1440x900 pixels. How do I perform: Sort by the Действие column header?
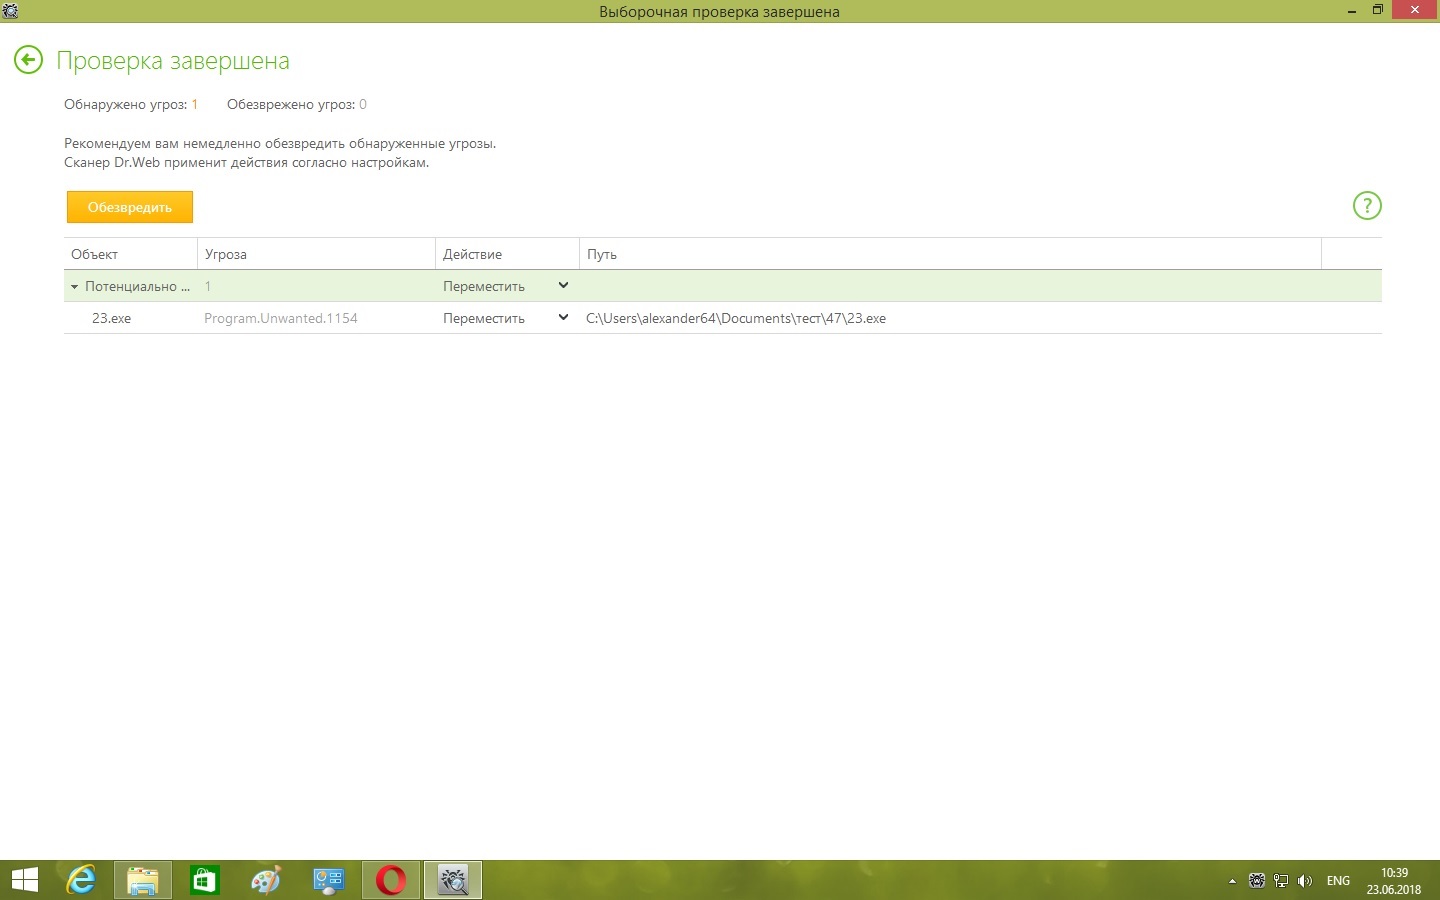coord(507,254)
